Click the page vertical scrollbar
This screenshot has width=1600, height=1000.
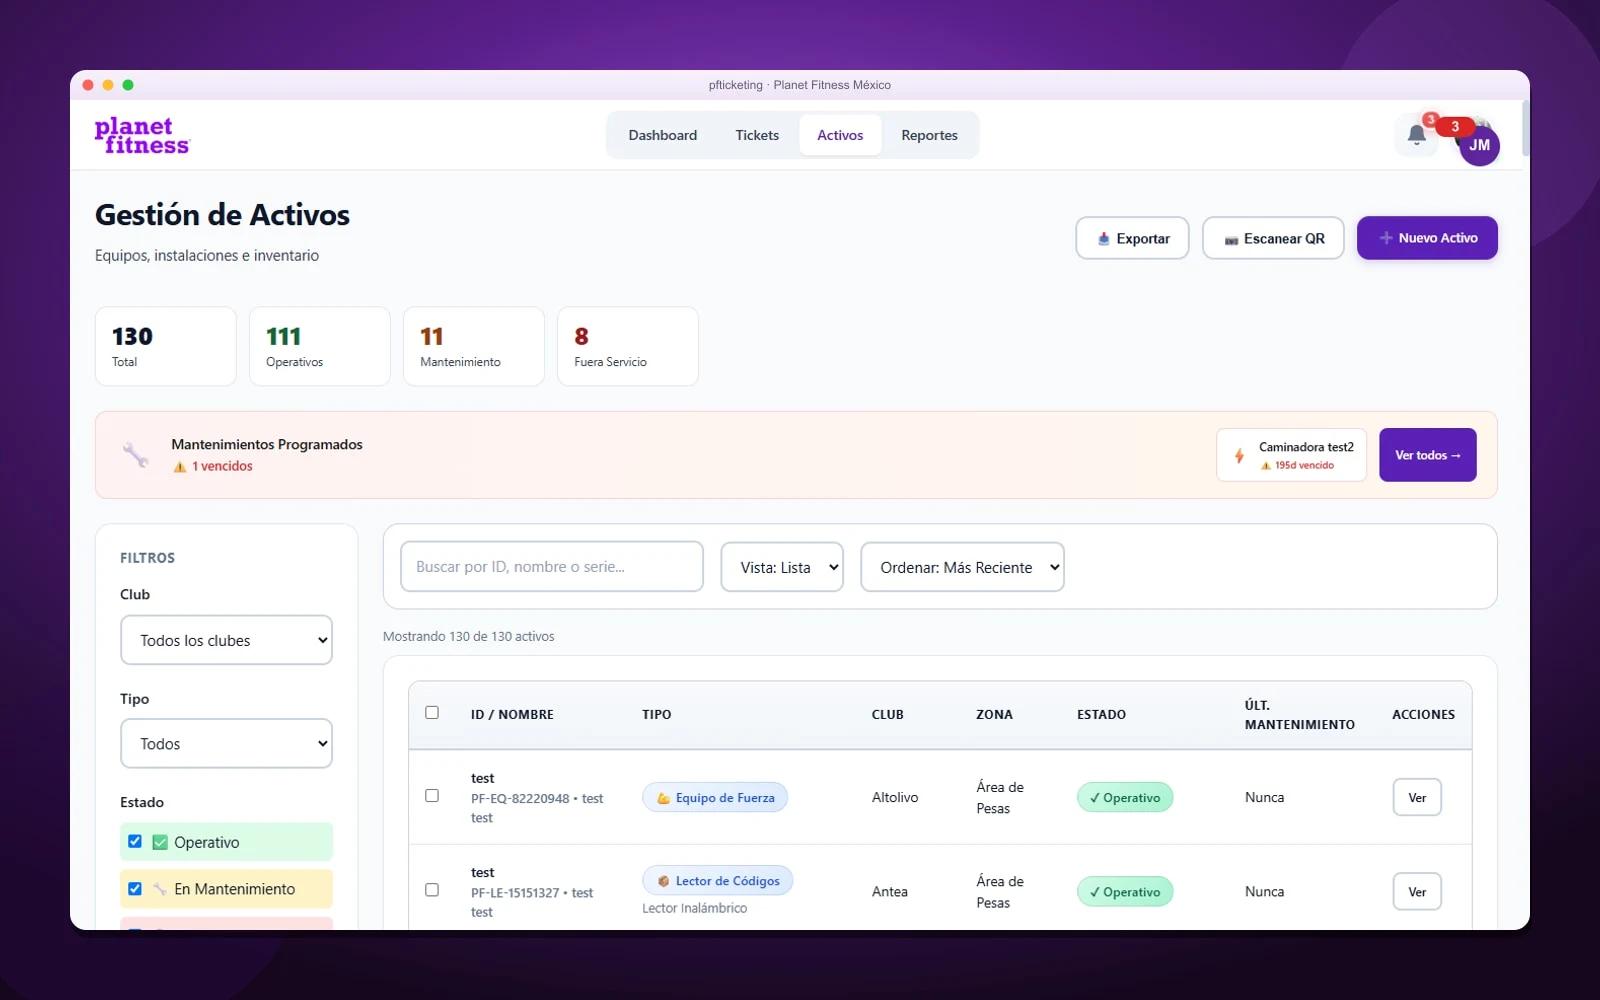tap(1525, 128)
